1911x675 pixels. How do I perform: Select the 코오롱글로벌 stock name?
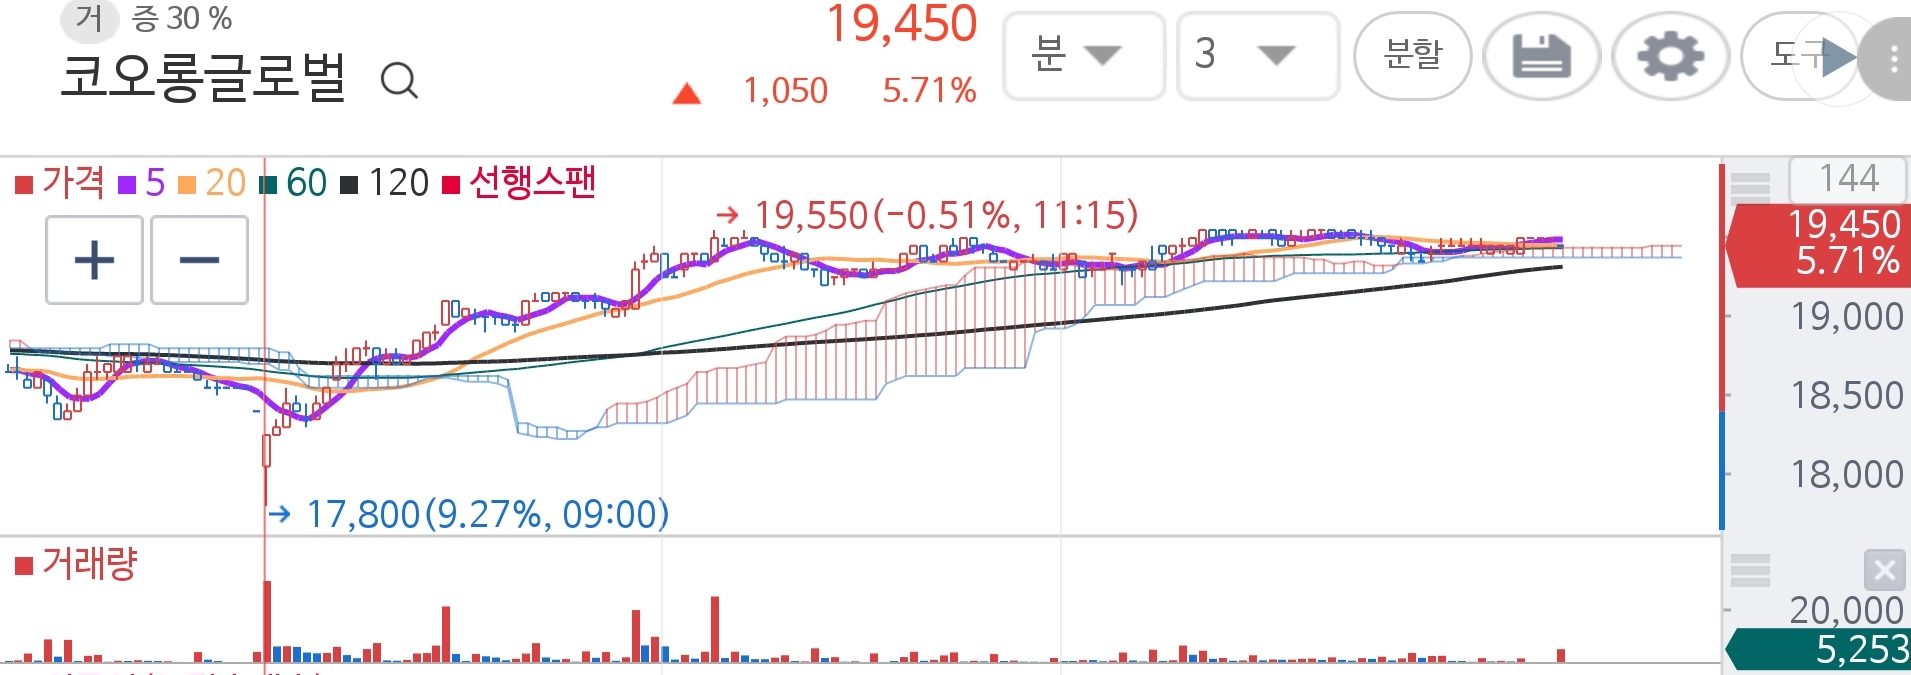(203, 77)
